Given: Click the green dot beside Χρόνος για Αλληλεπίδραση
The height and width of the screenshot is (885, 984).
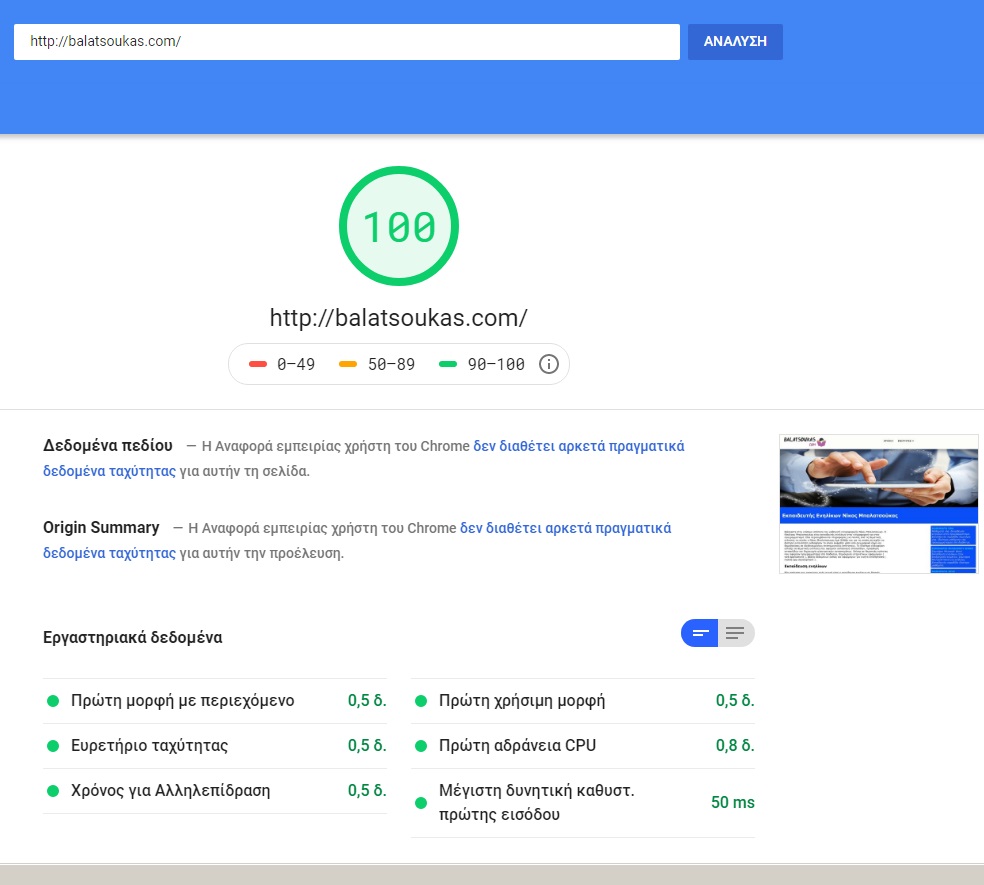Looking at the screenshot, I should tap(53, 791).
